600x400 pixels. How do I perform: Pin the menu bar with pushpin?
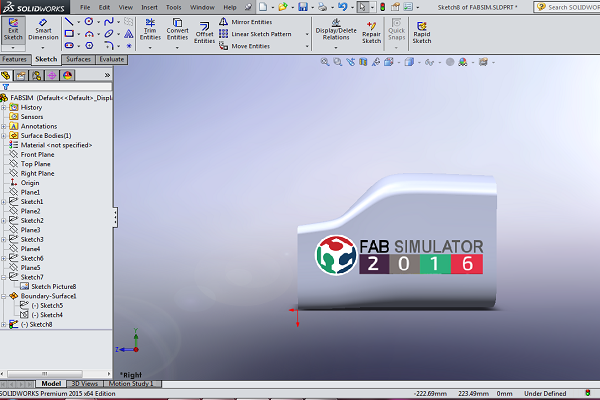(x=248, y=7)
